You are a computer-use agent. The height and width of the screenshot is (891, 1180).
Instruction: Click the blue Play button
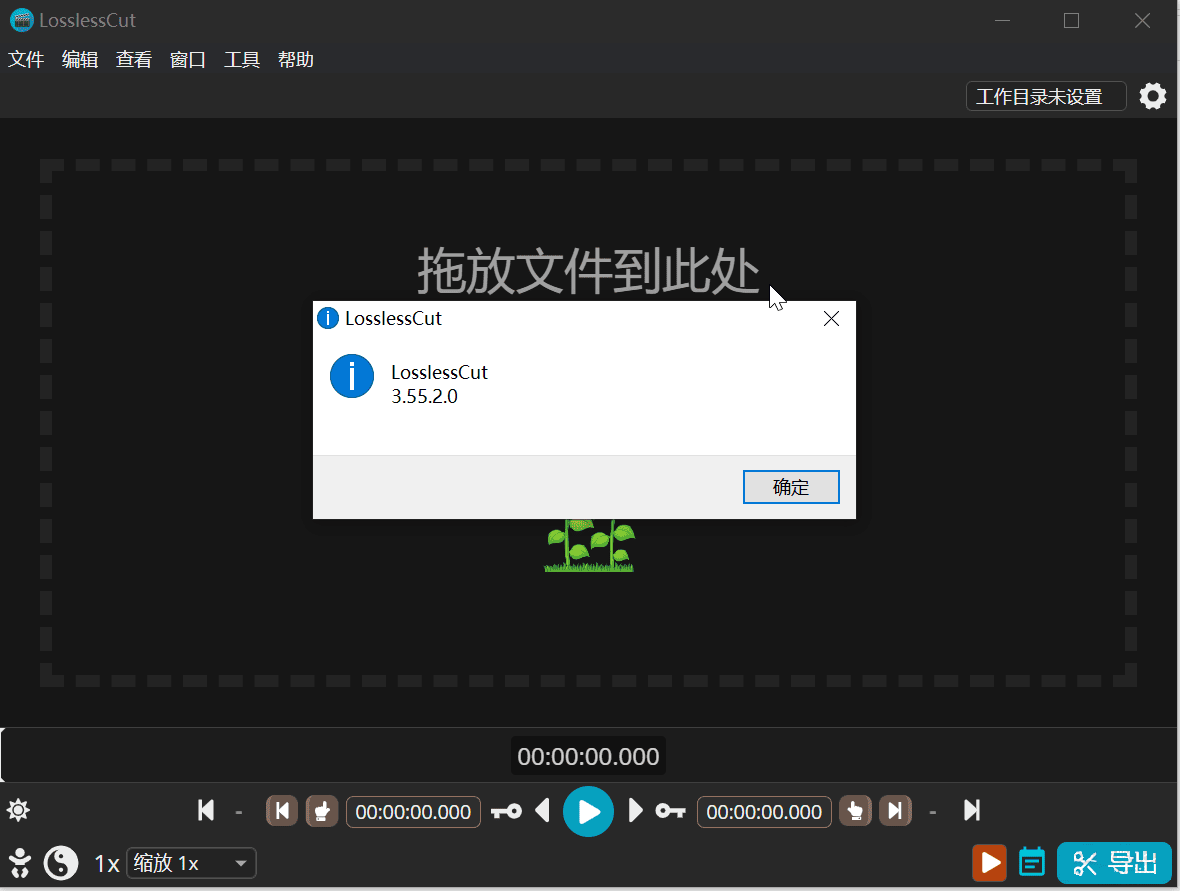click(588, 811)
